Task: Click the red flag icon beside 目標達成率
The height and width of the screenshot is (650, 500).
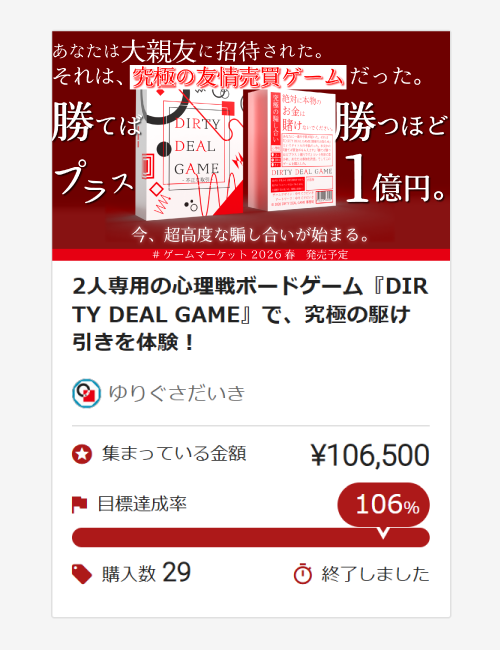Action: pos(80,504)
